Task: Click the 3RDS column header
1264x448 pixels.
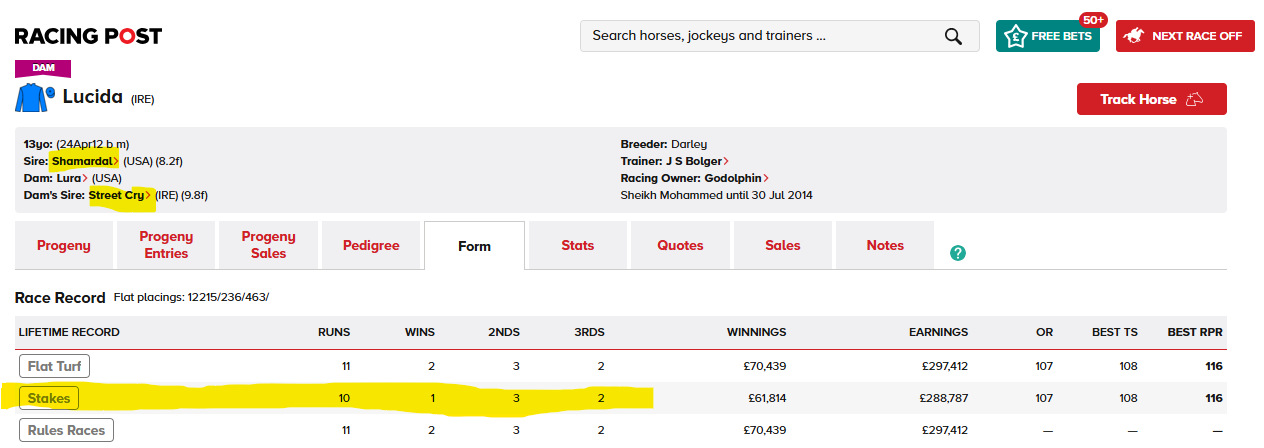Action: pyautogui.click(x=589, y=332)
